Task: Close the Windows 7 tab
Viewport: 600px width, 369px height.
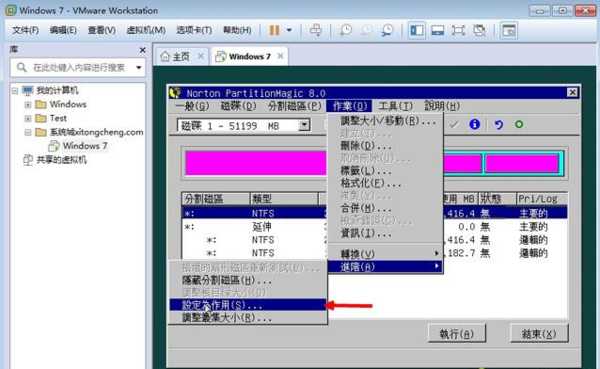Action: point(280,56)
